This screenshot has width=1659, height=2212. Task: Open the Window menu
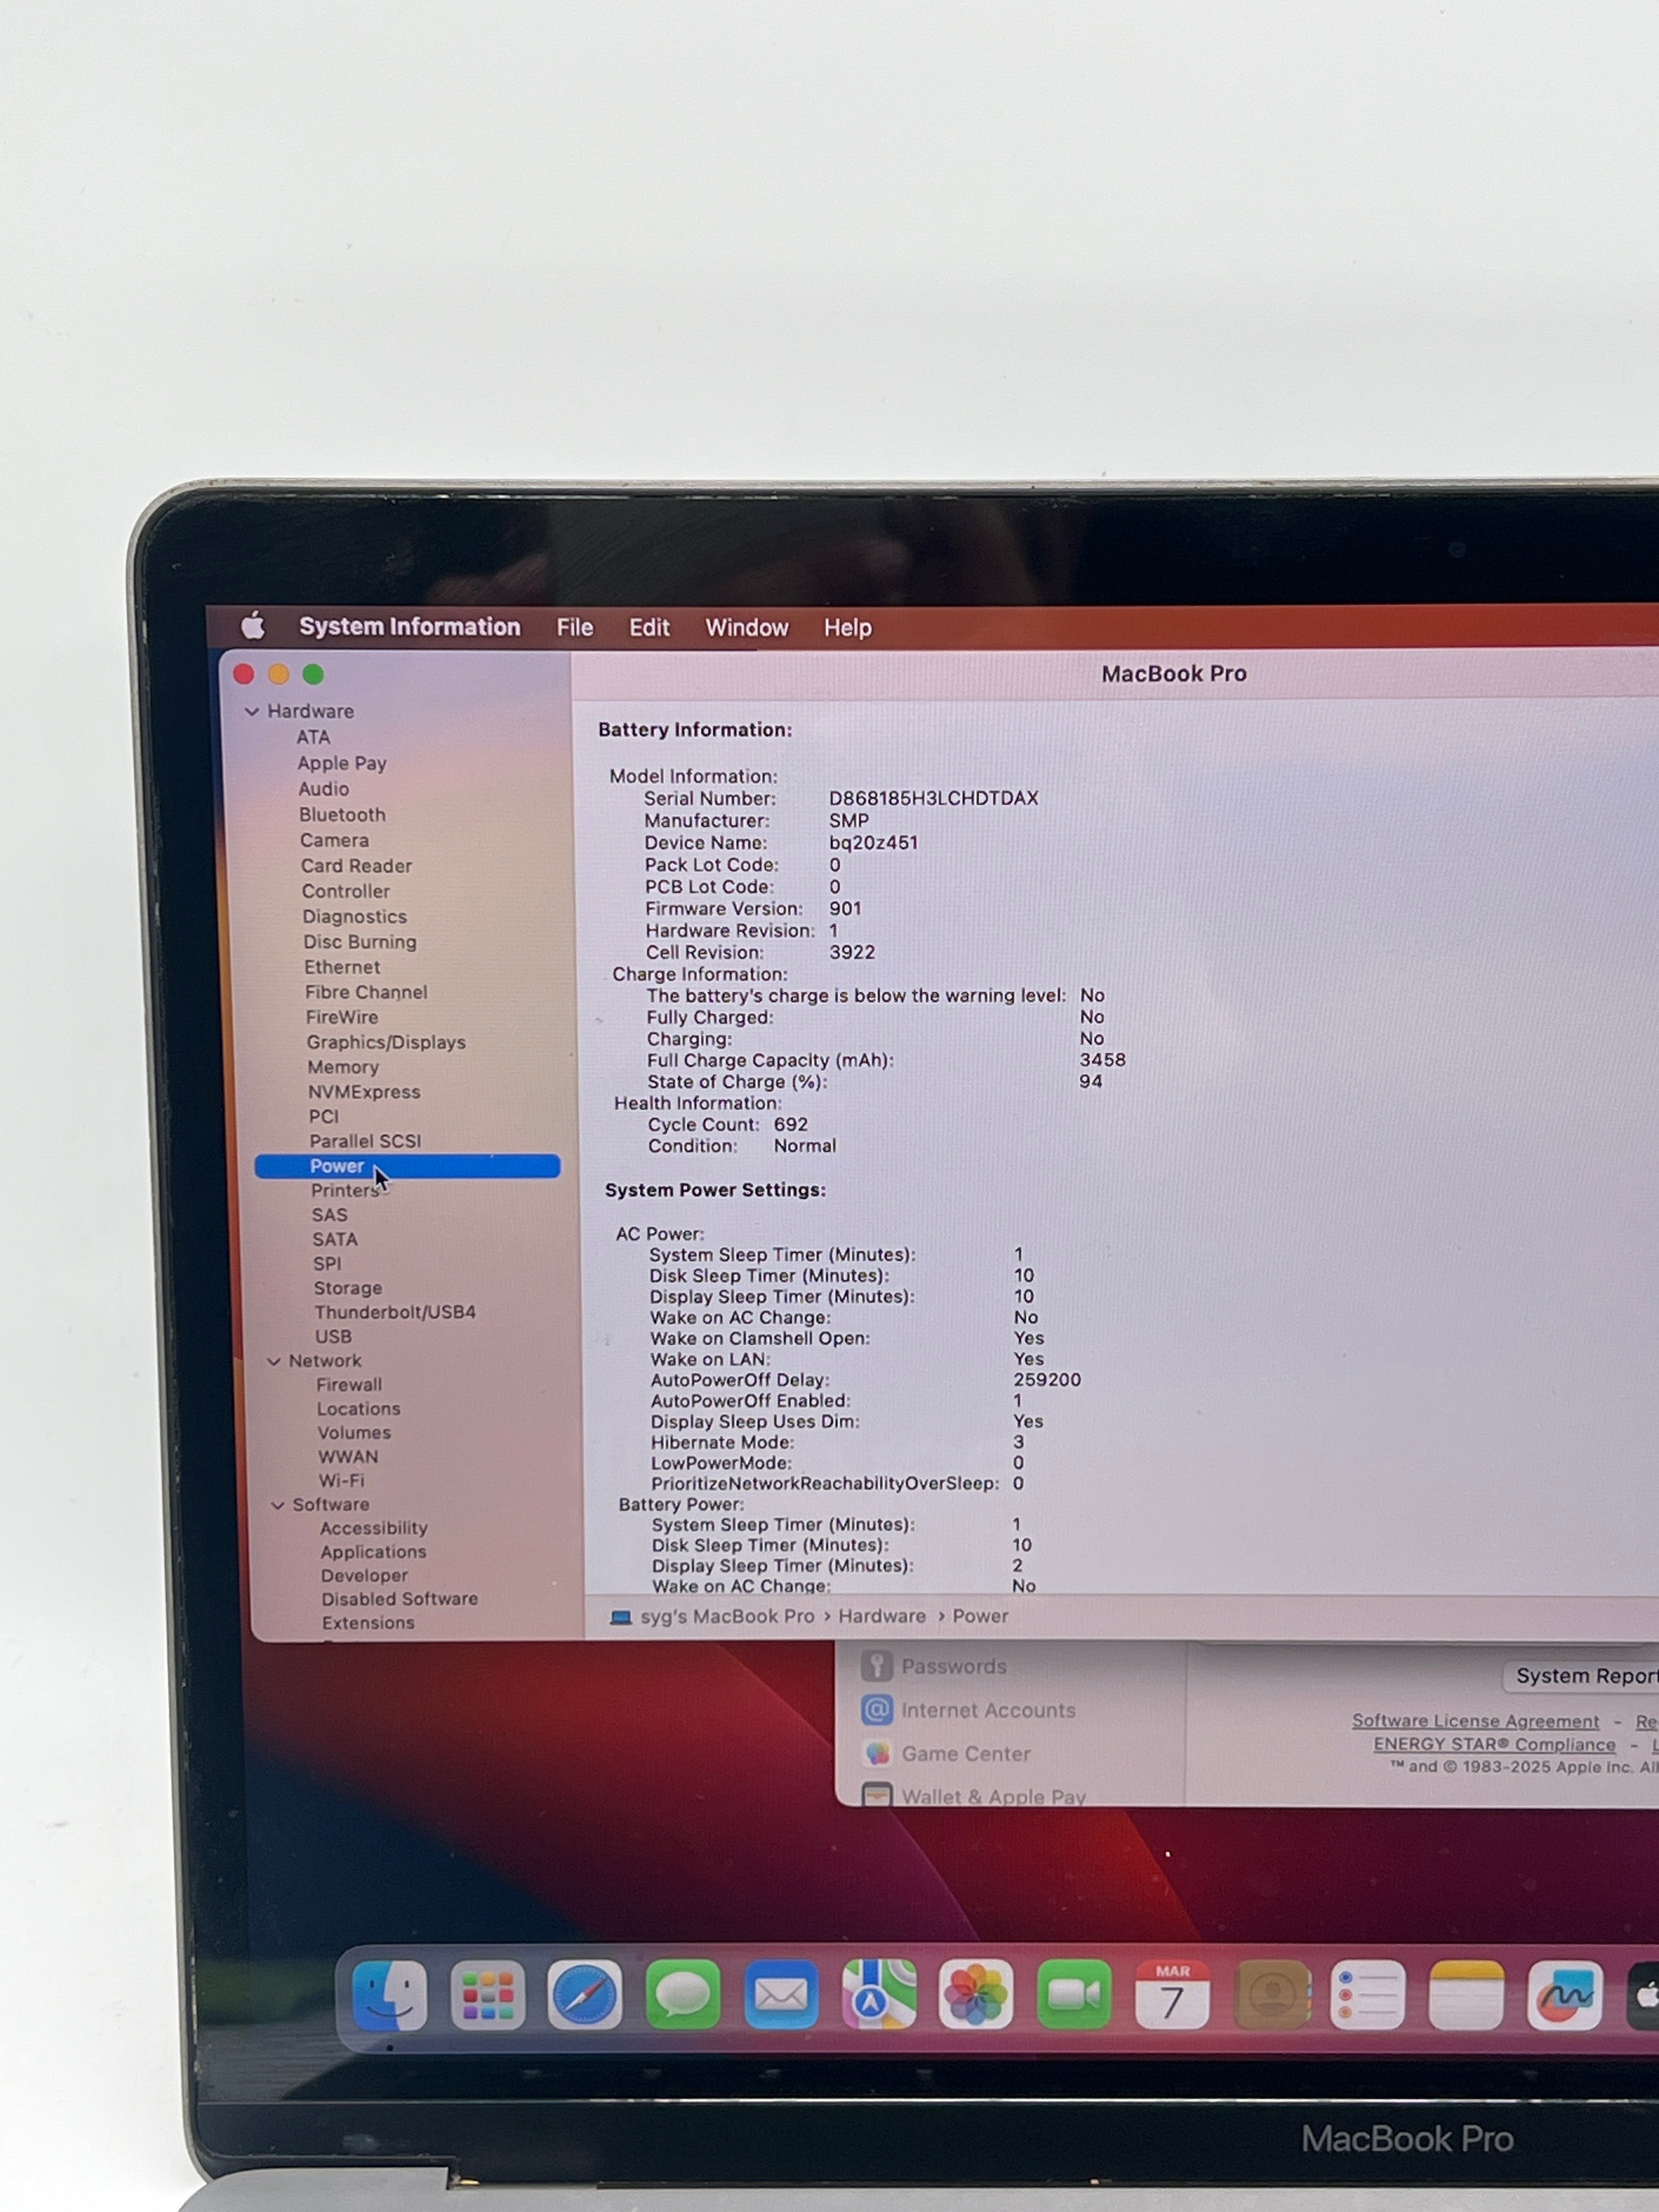click(747, 627)
